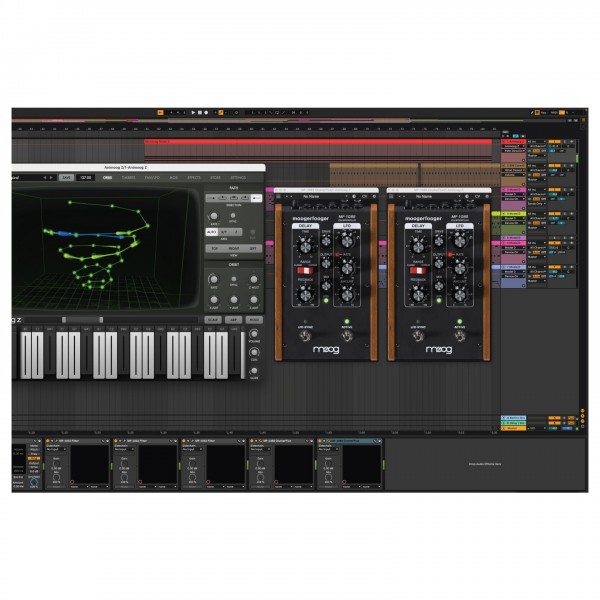Click the transport Stop button
Image resolution: width=600 pixels, height=600 pixels.
pyautogui.click(x=200, y=112)
